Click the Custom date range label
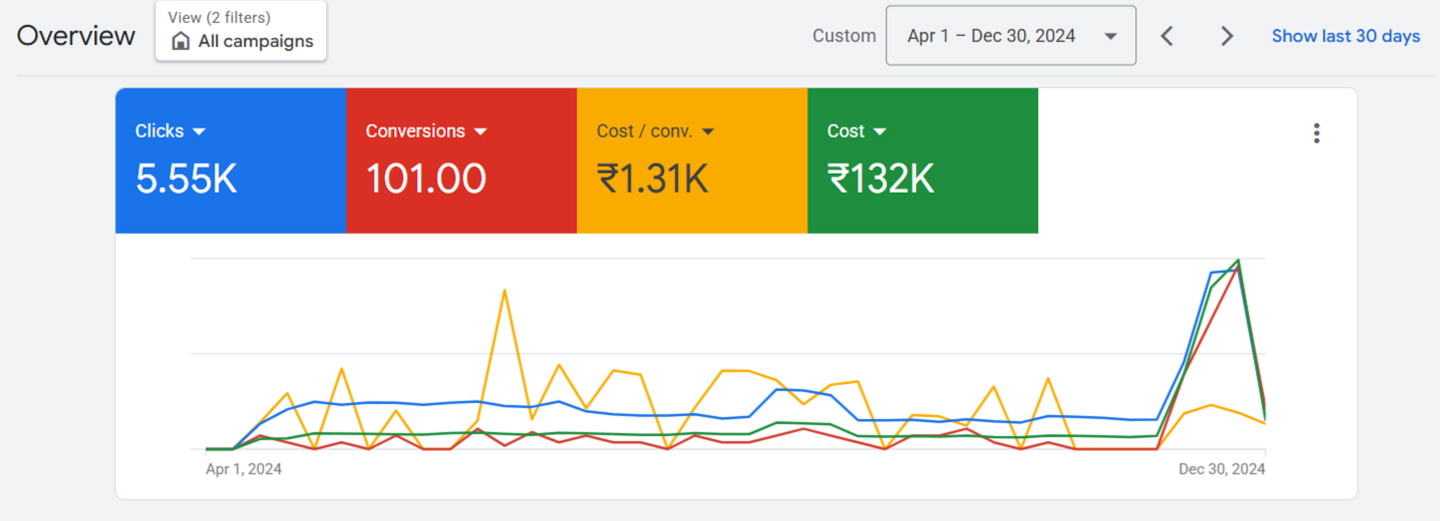The width and height of the screenshot is (1440, 521). click(x=844, y=36)
